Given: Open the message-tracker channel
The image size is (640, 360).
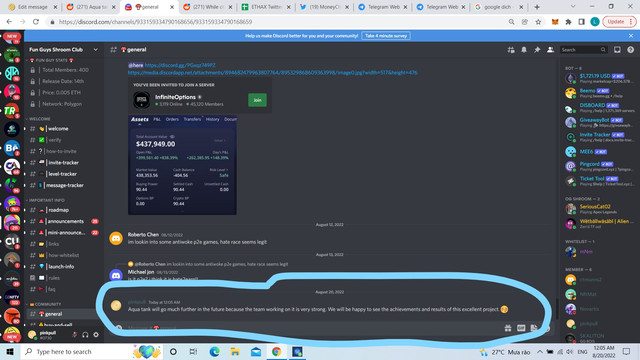Looking at the screenshot, I should 63,185.
